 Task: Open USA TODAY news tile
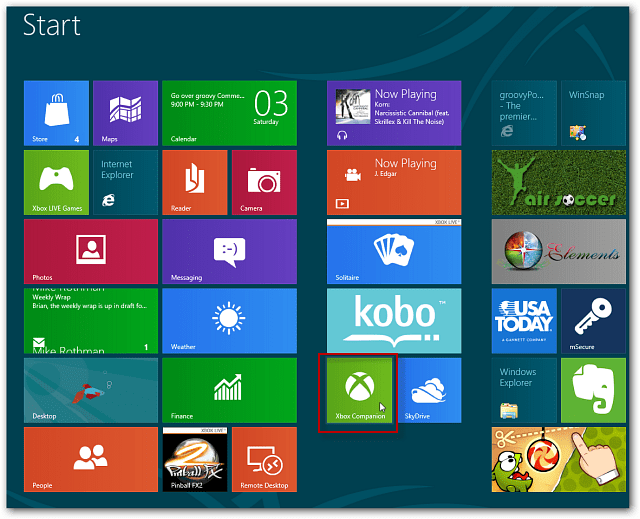click(524, 321)
